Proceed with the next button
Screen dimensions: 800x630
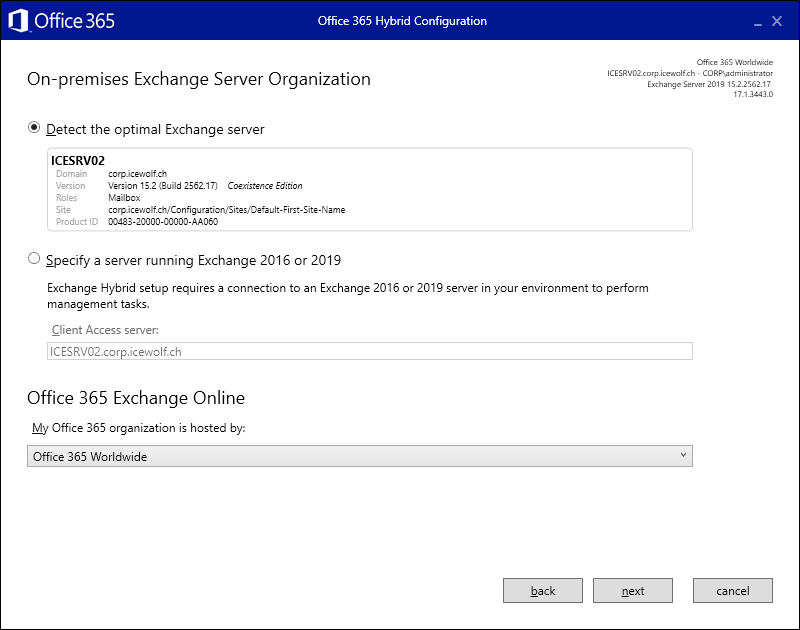633,591
